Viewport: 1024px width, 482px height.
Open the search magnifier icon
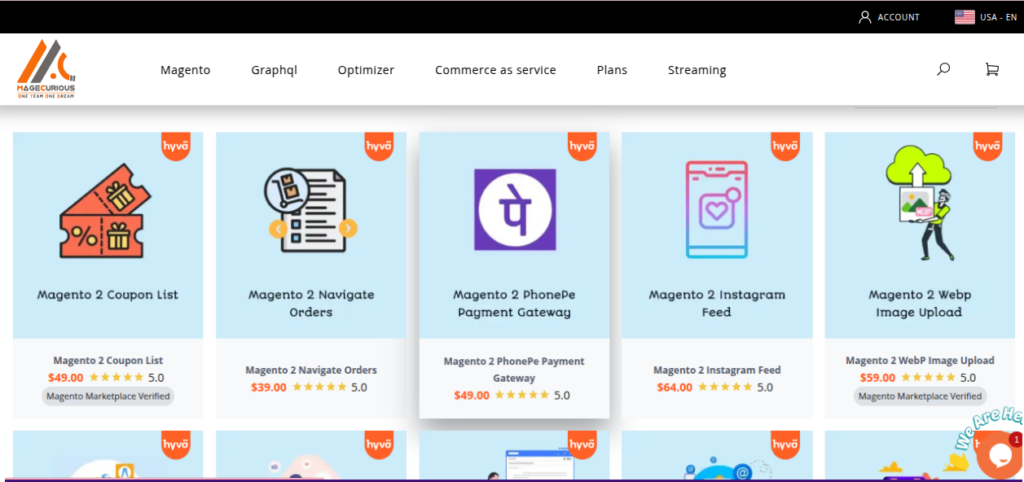pos(943,69)
